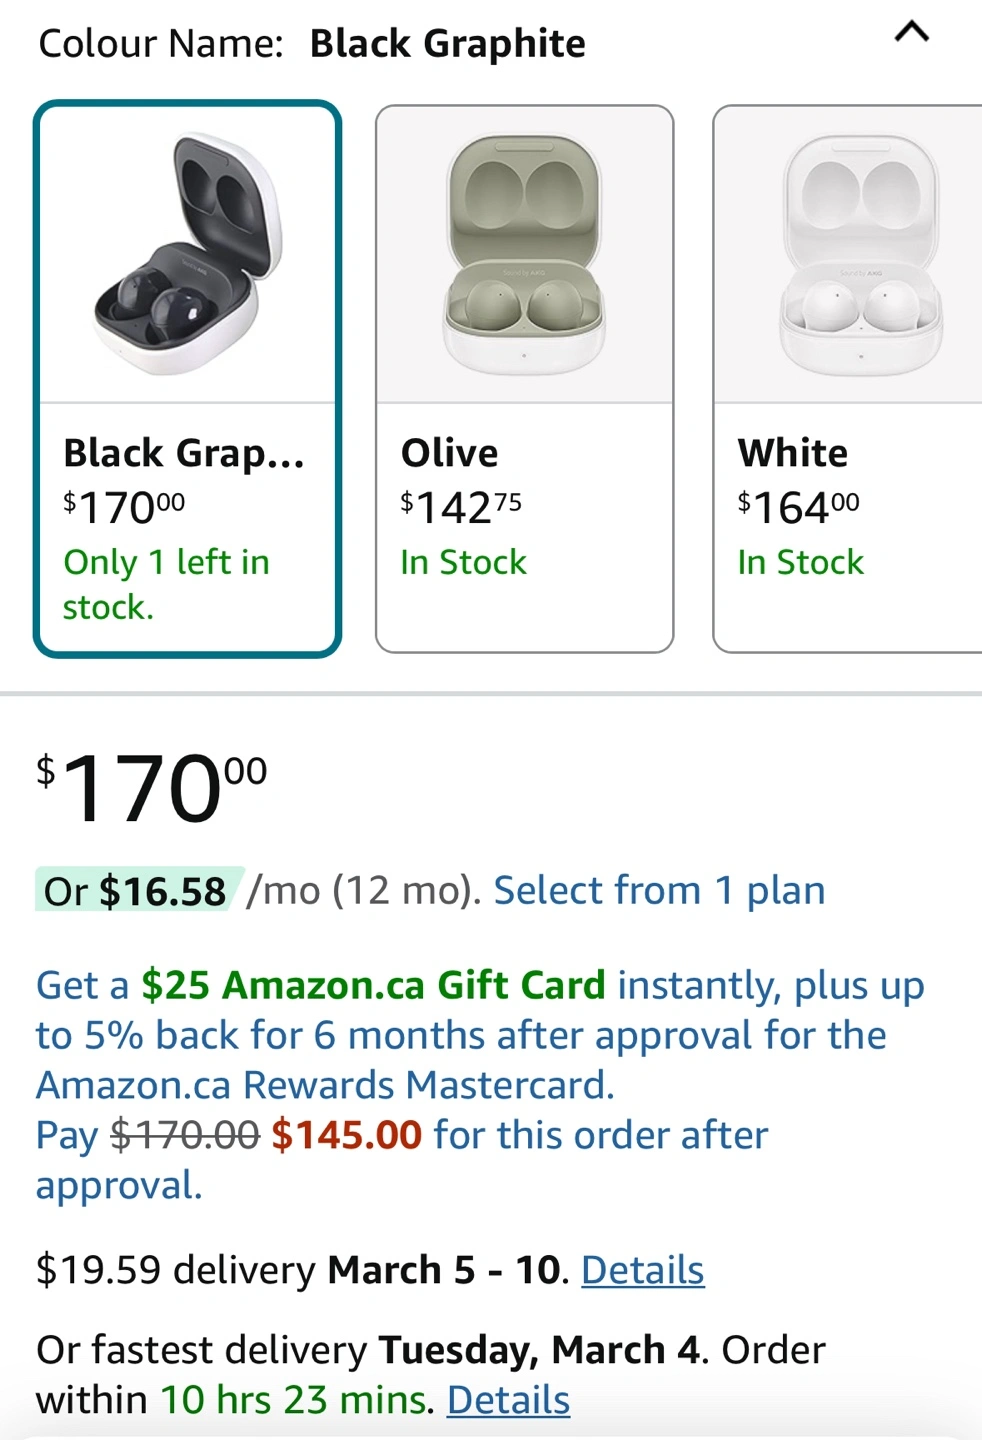Tap the Amazon.ca Rewards Mastercard text
This screenshot has width=982, height=1440.
[x=325, y=1085]
